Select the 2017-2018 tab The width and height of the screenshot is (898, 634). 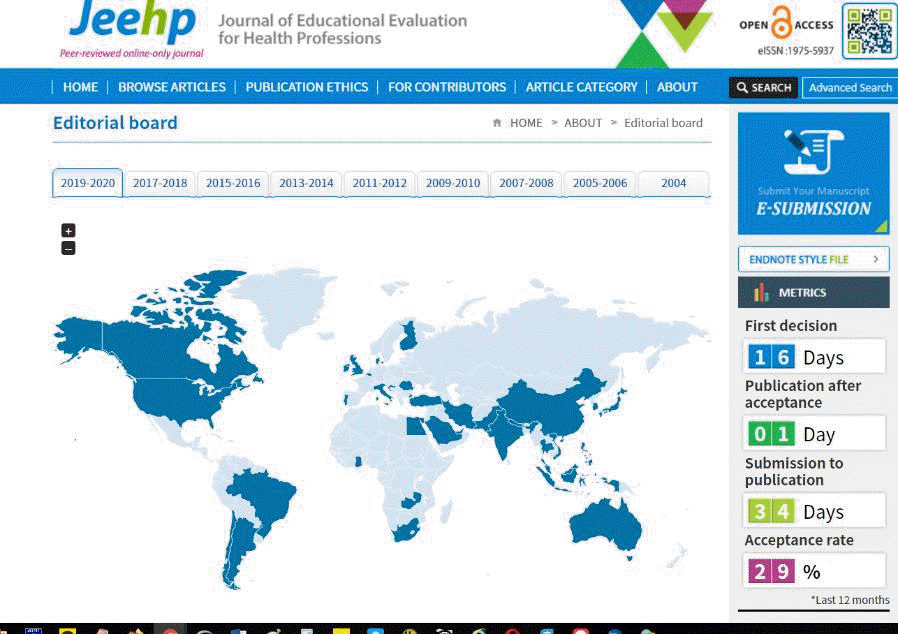160,184
